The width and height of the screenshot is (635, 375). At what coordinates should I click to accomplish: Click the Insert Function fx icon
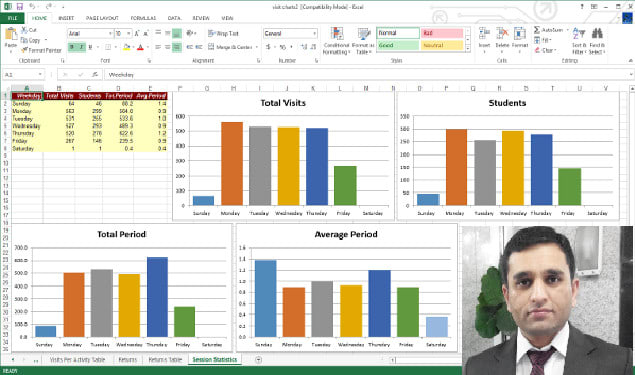coord(95,75)
